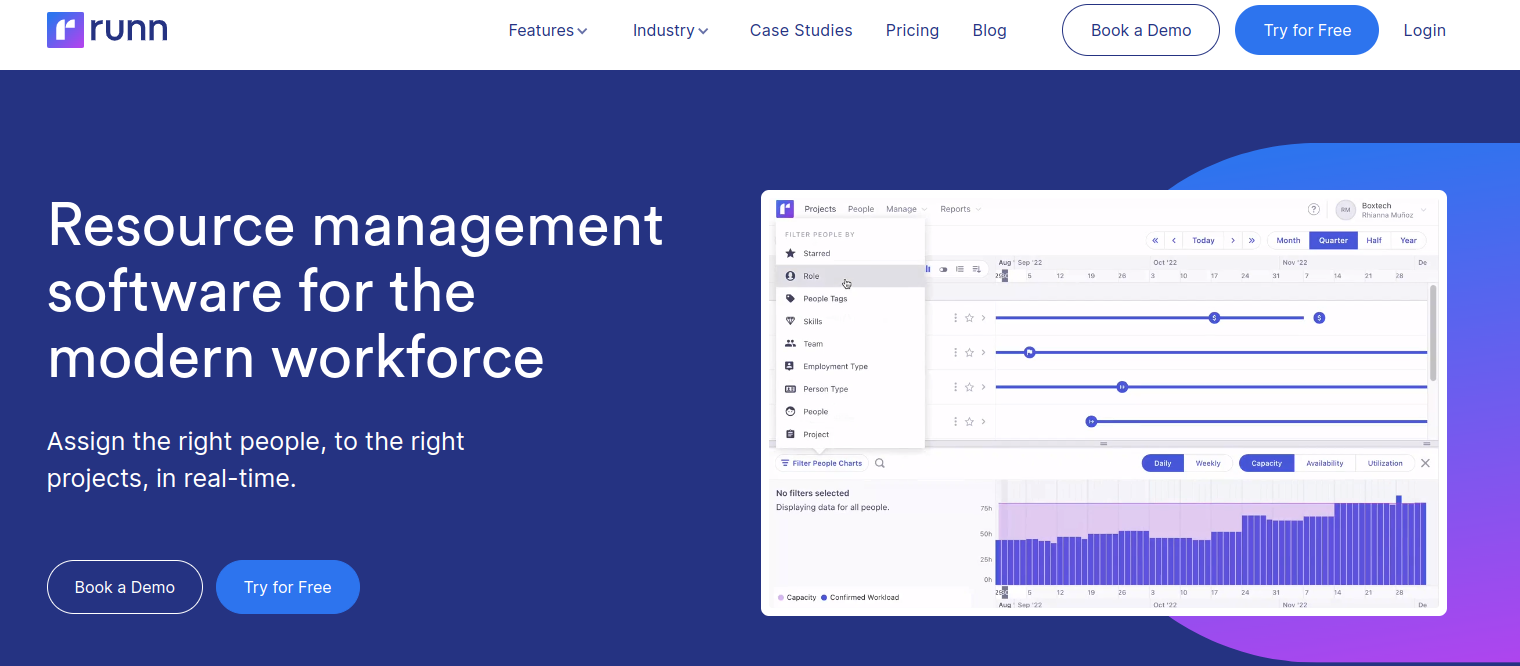Click the Today button
This screenshot has width=1520, height=666.
1204,240
